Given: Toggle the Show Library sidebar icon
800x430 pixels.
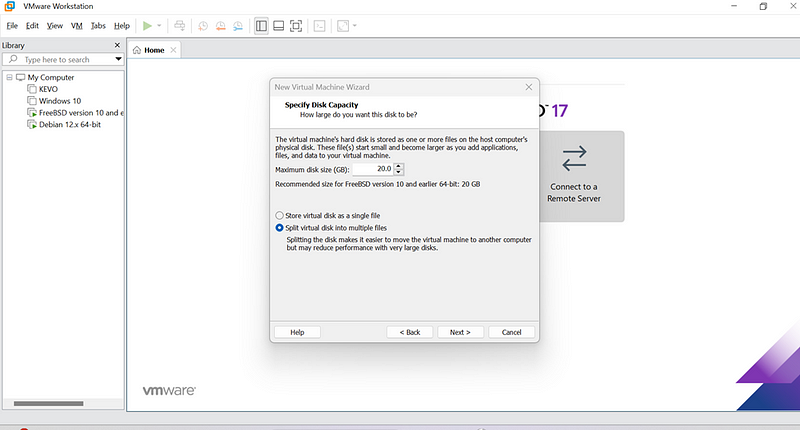Looking at the screenshot, I should click(261, 26).
